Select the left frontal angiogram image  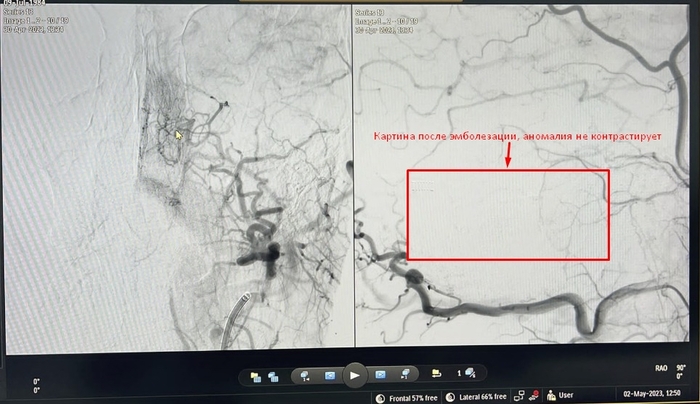177,179
